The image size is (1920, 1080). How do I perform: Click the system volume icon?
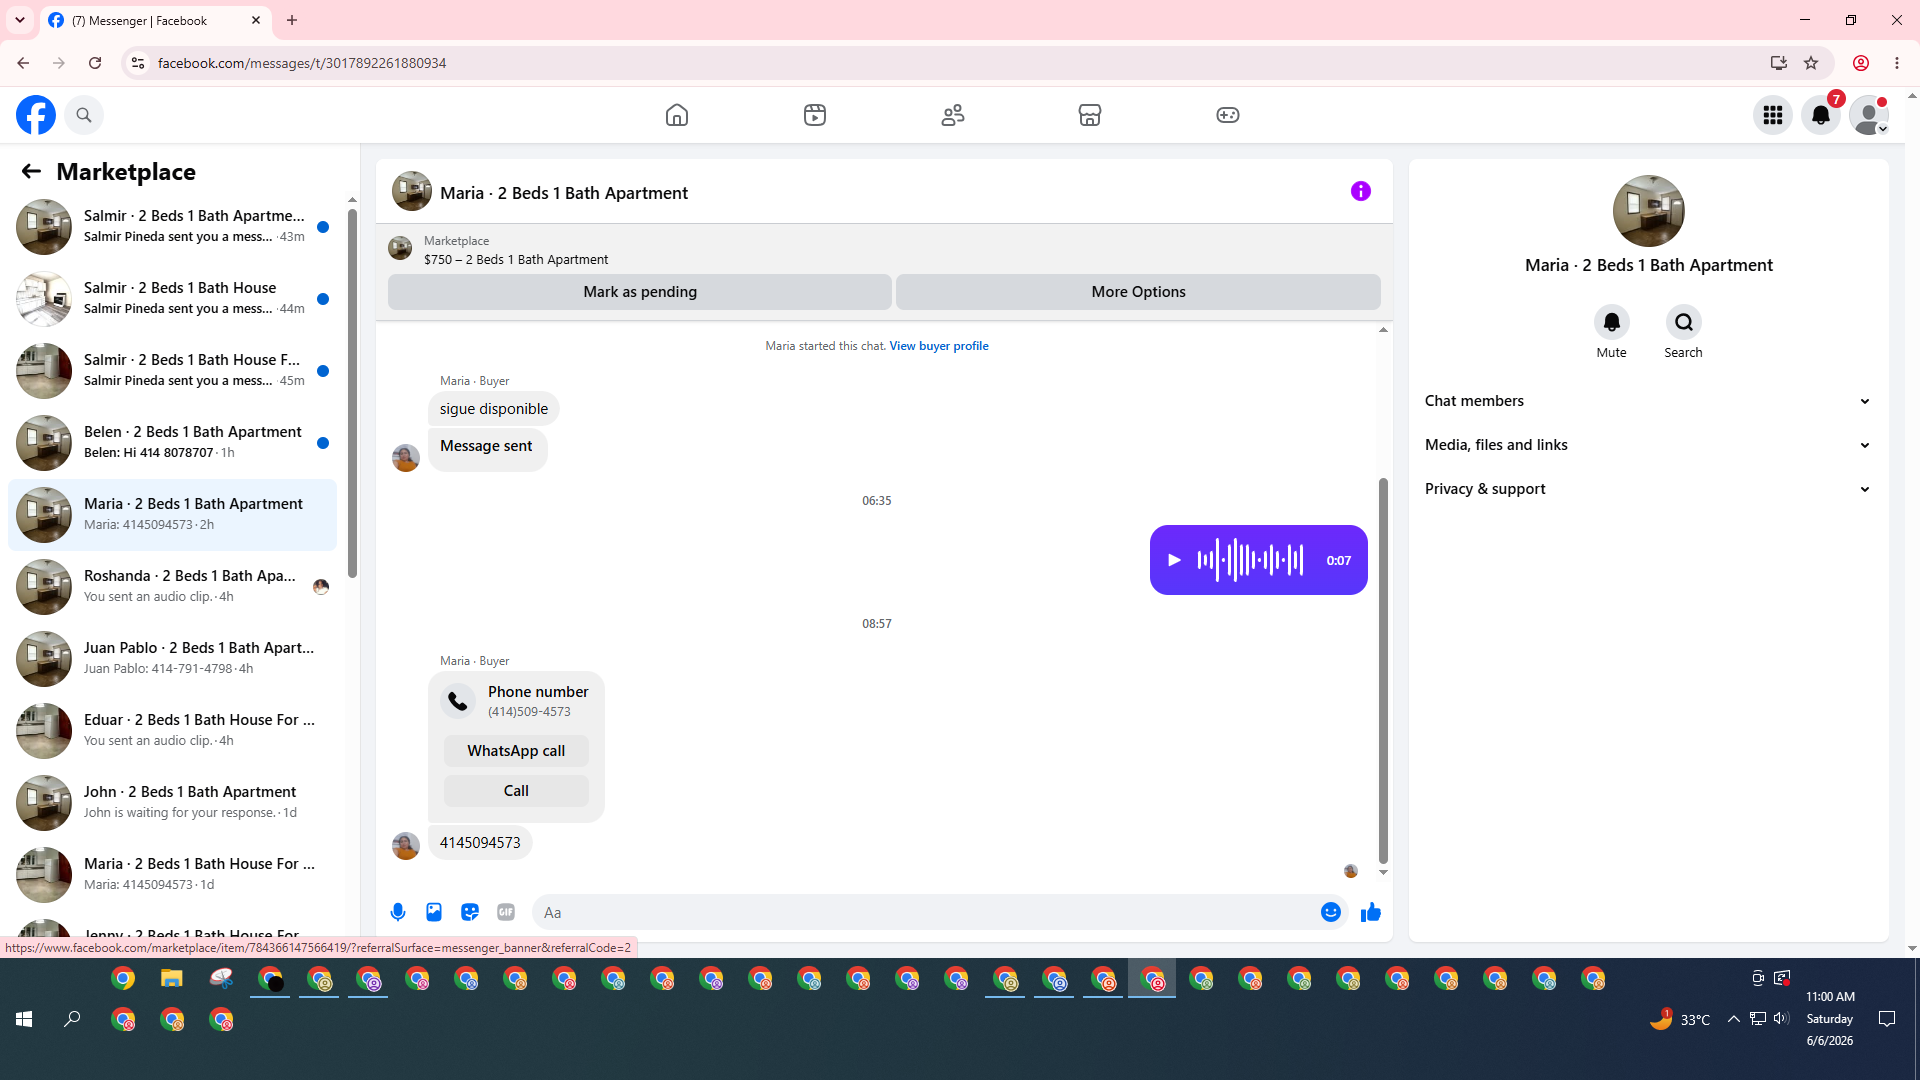1781,1019
